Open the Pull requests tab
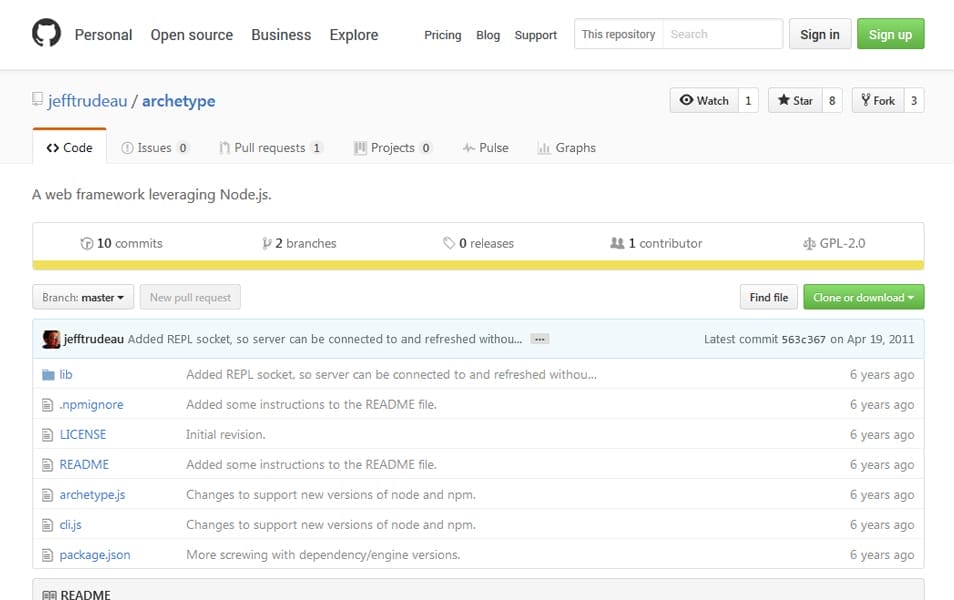This screenshot has width=954, height=600. pyautogui.click(x=270, y=148)
